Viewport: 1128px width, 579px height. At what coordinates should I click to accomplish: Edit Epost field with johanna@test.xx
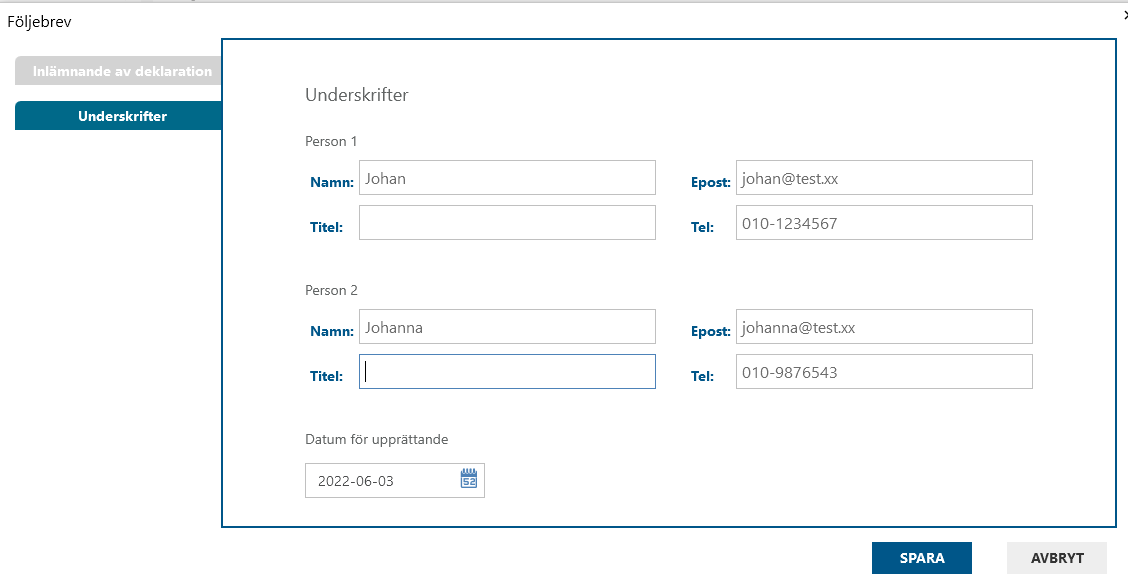[x=884, y=327]
